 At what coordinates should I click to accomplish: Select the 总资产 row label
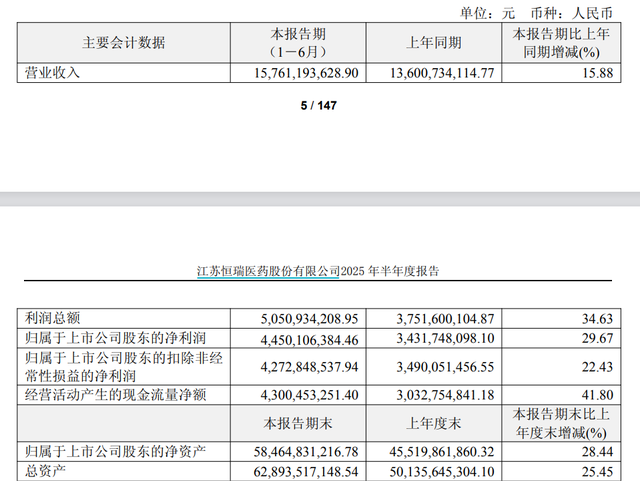pos(45,472)
